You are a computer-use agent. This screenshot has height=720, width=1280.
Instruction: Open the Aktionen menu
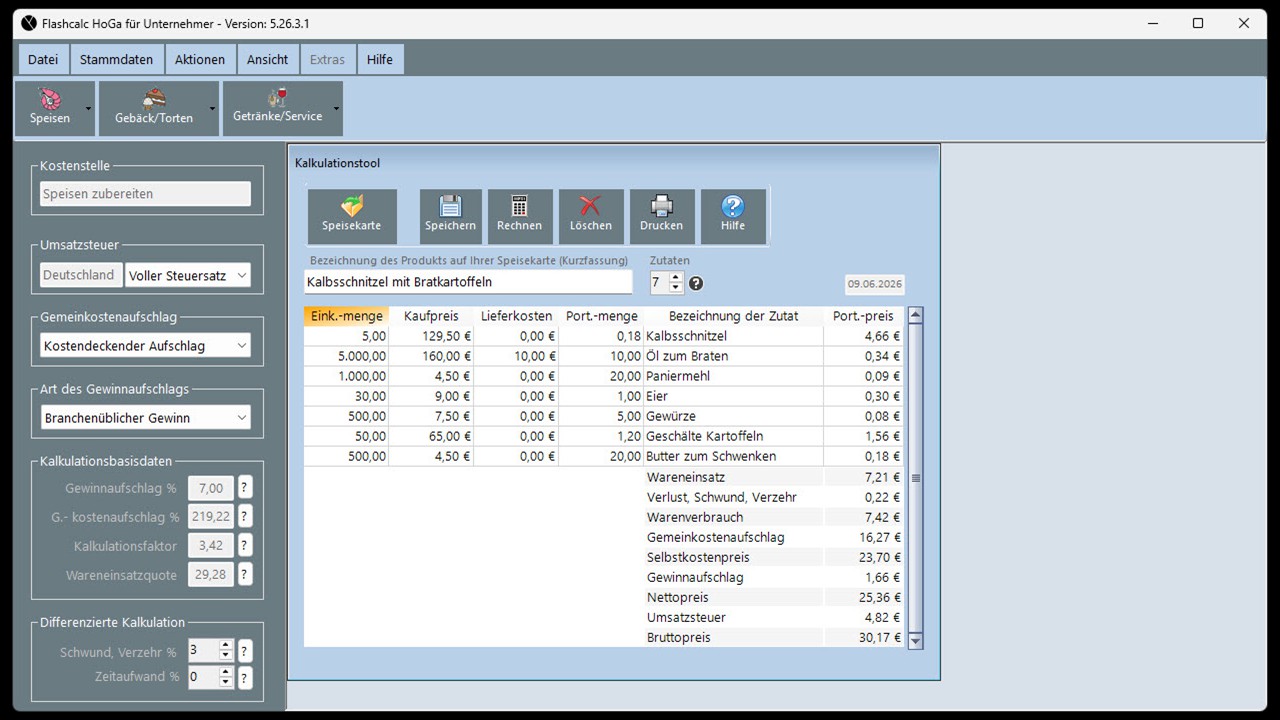pos(200,59)
